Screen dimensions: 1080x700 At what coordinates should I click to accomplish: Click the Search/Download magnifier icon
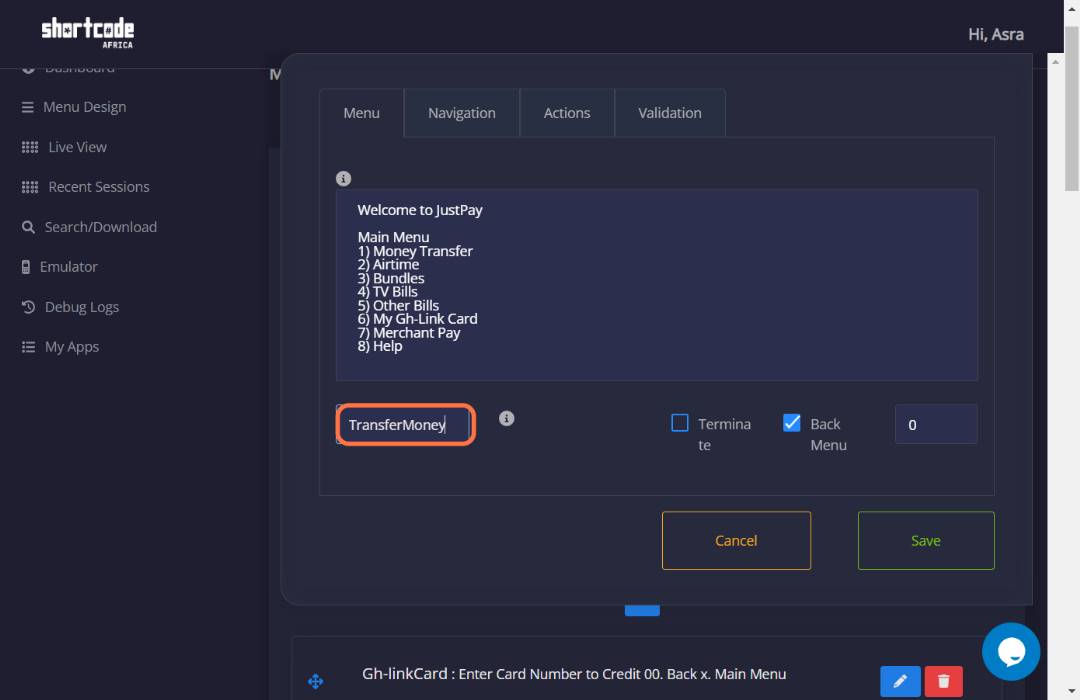[x=28, y=227]
